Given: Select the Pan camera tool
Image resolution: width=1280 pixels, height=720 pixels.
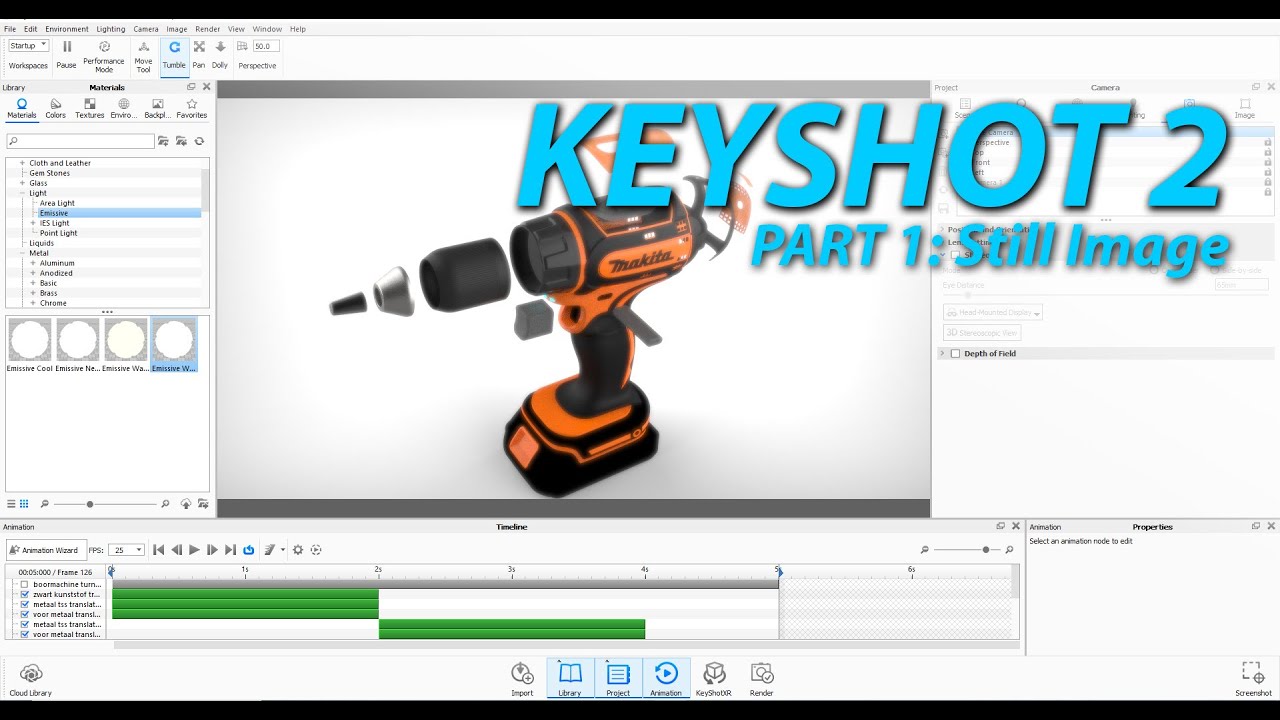Looking at the screenshot, I should [x=199, y=54].
